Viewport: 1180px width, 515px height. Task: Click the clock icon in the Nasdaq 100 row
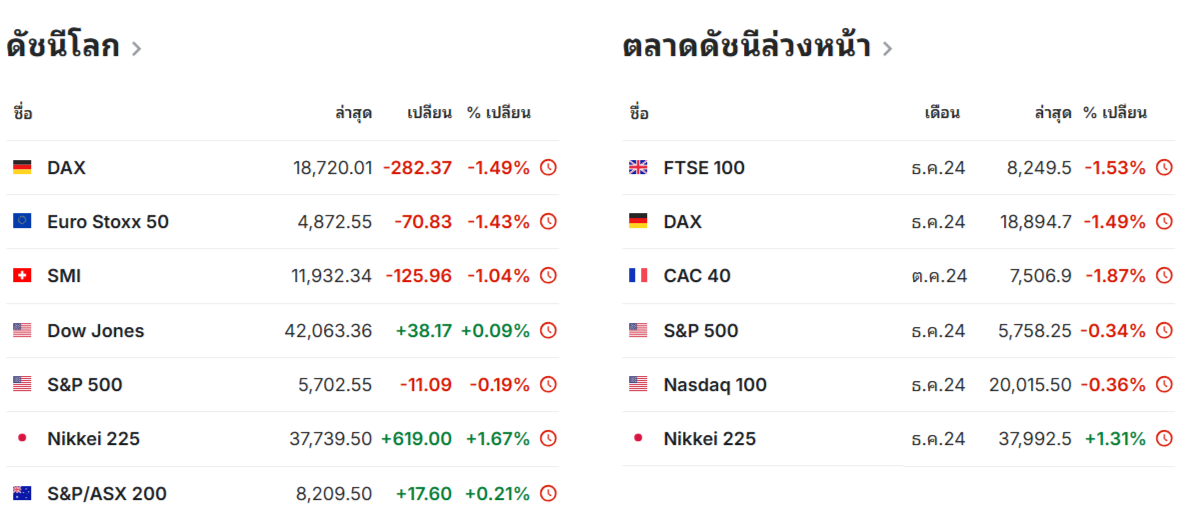pyautogui.click(x=1164, y=385)
